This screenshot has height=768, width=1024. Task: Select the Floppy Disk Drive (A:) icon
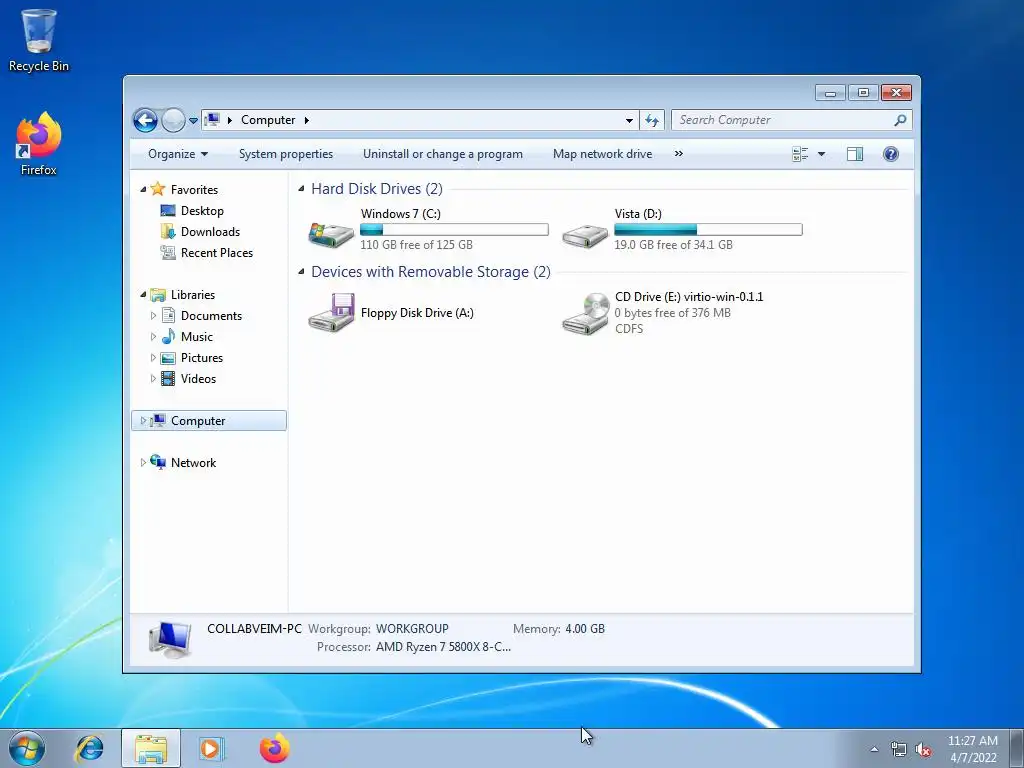(331, 313)
